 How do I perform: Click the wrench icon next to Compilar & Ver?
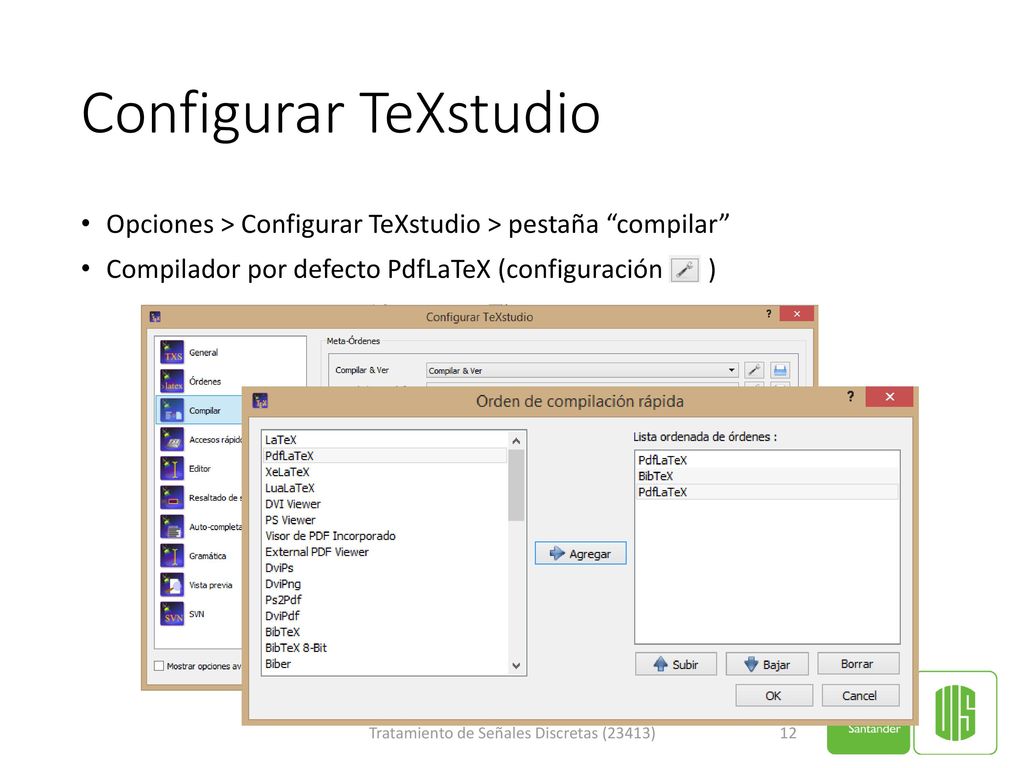[x=754, y=370]
